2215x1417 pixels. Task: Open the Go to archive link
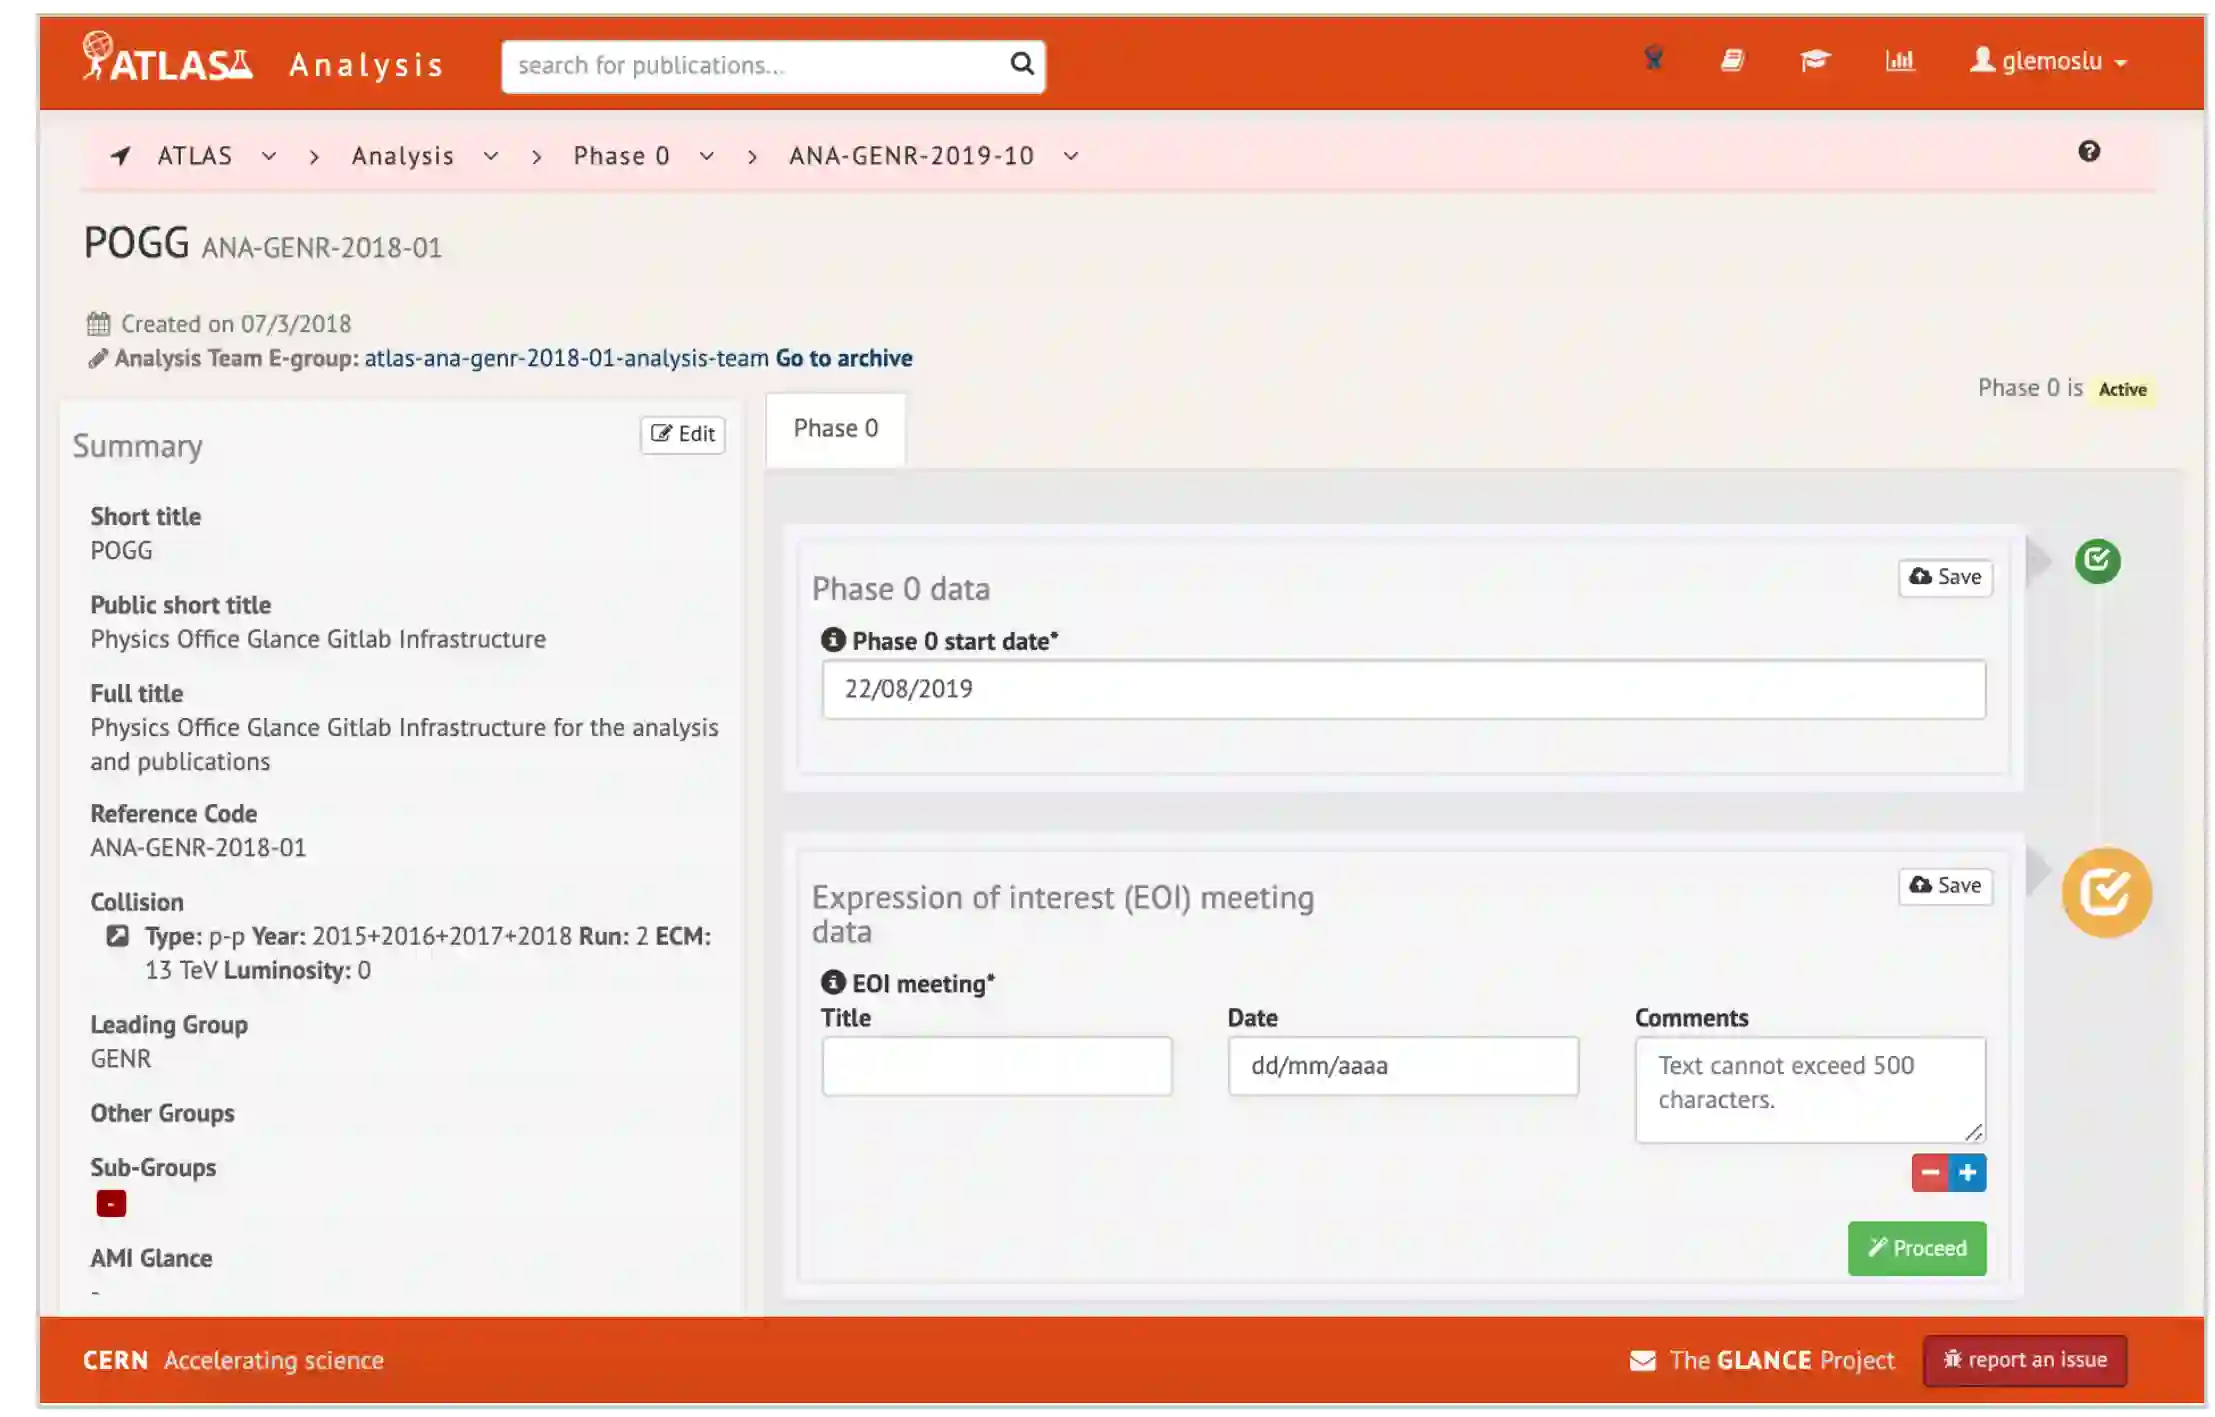pos(843,358)
